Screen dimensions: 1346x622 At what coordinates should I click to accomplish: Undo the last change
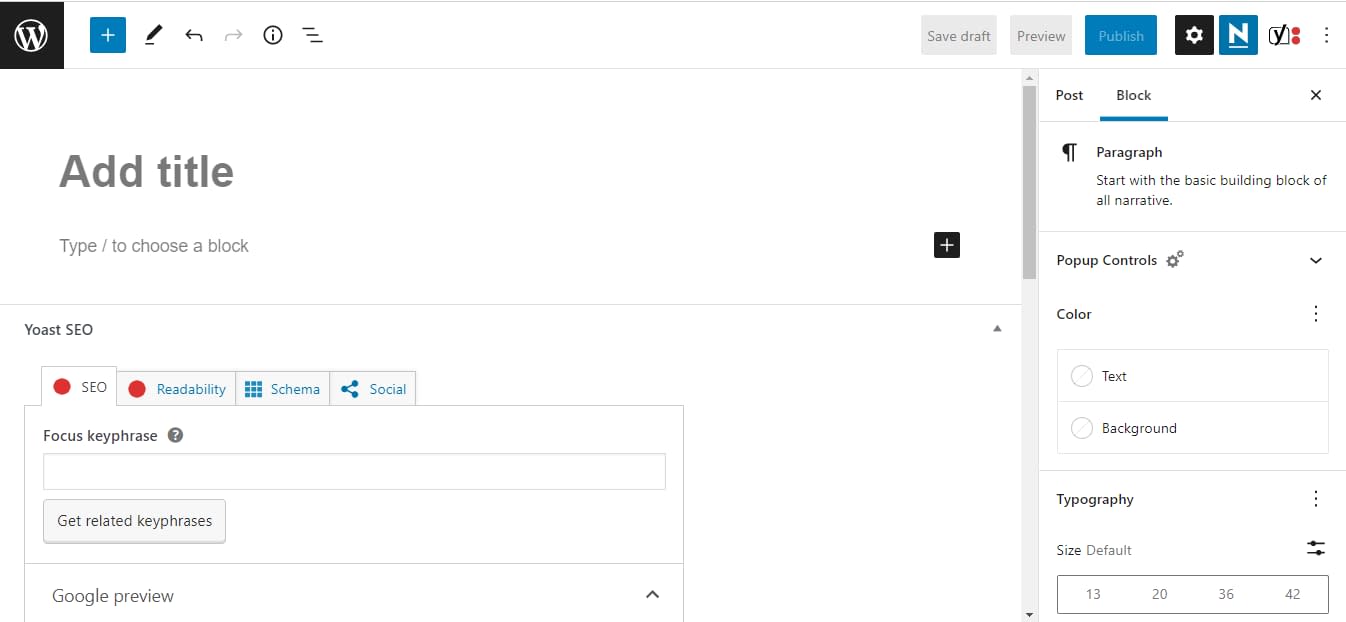(x=193, y=35)
